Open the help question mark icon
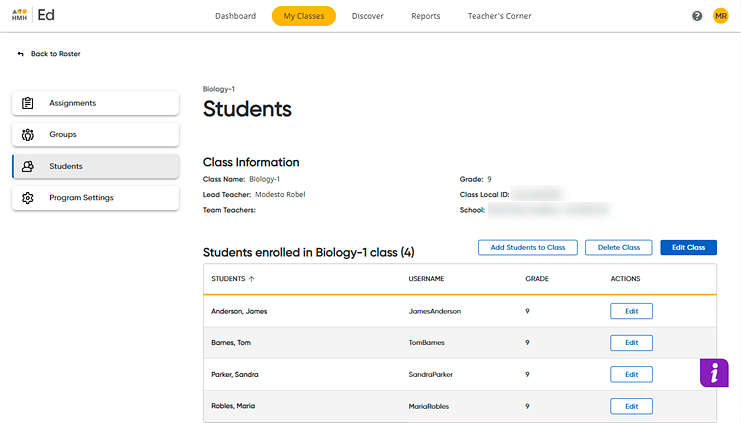Screen dimensions: 741x423 pyautogui.click(x=697, y=16)
